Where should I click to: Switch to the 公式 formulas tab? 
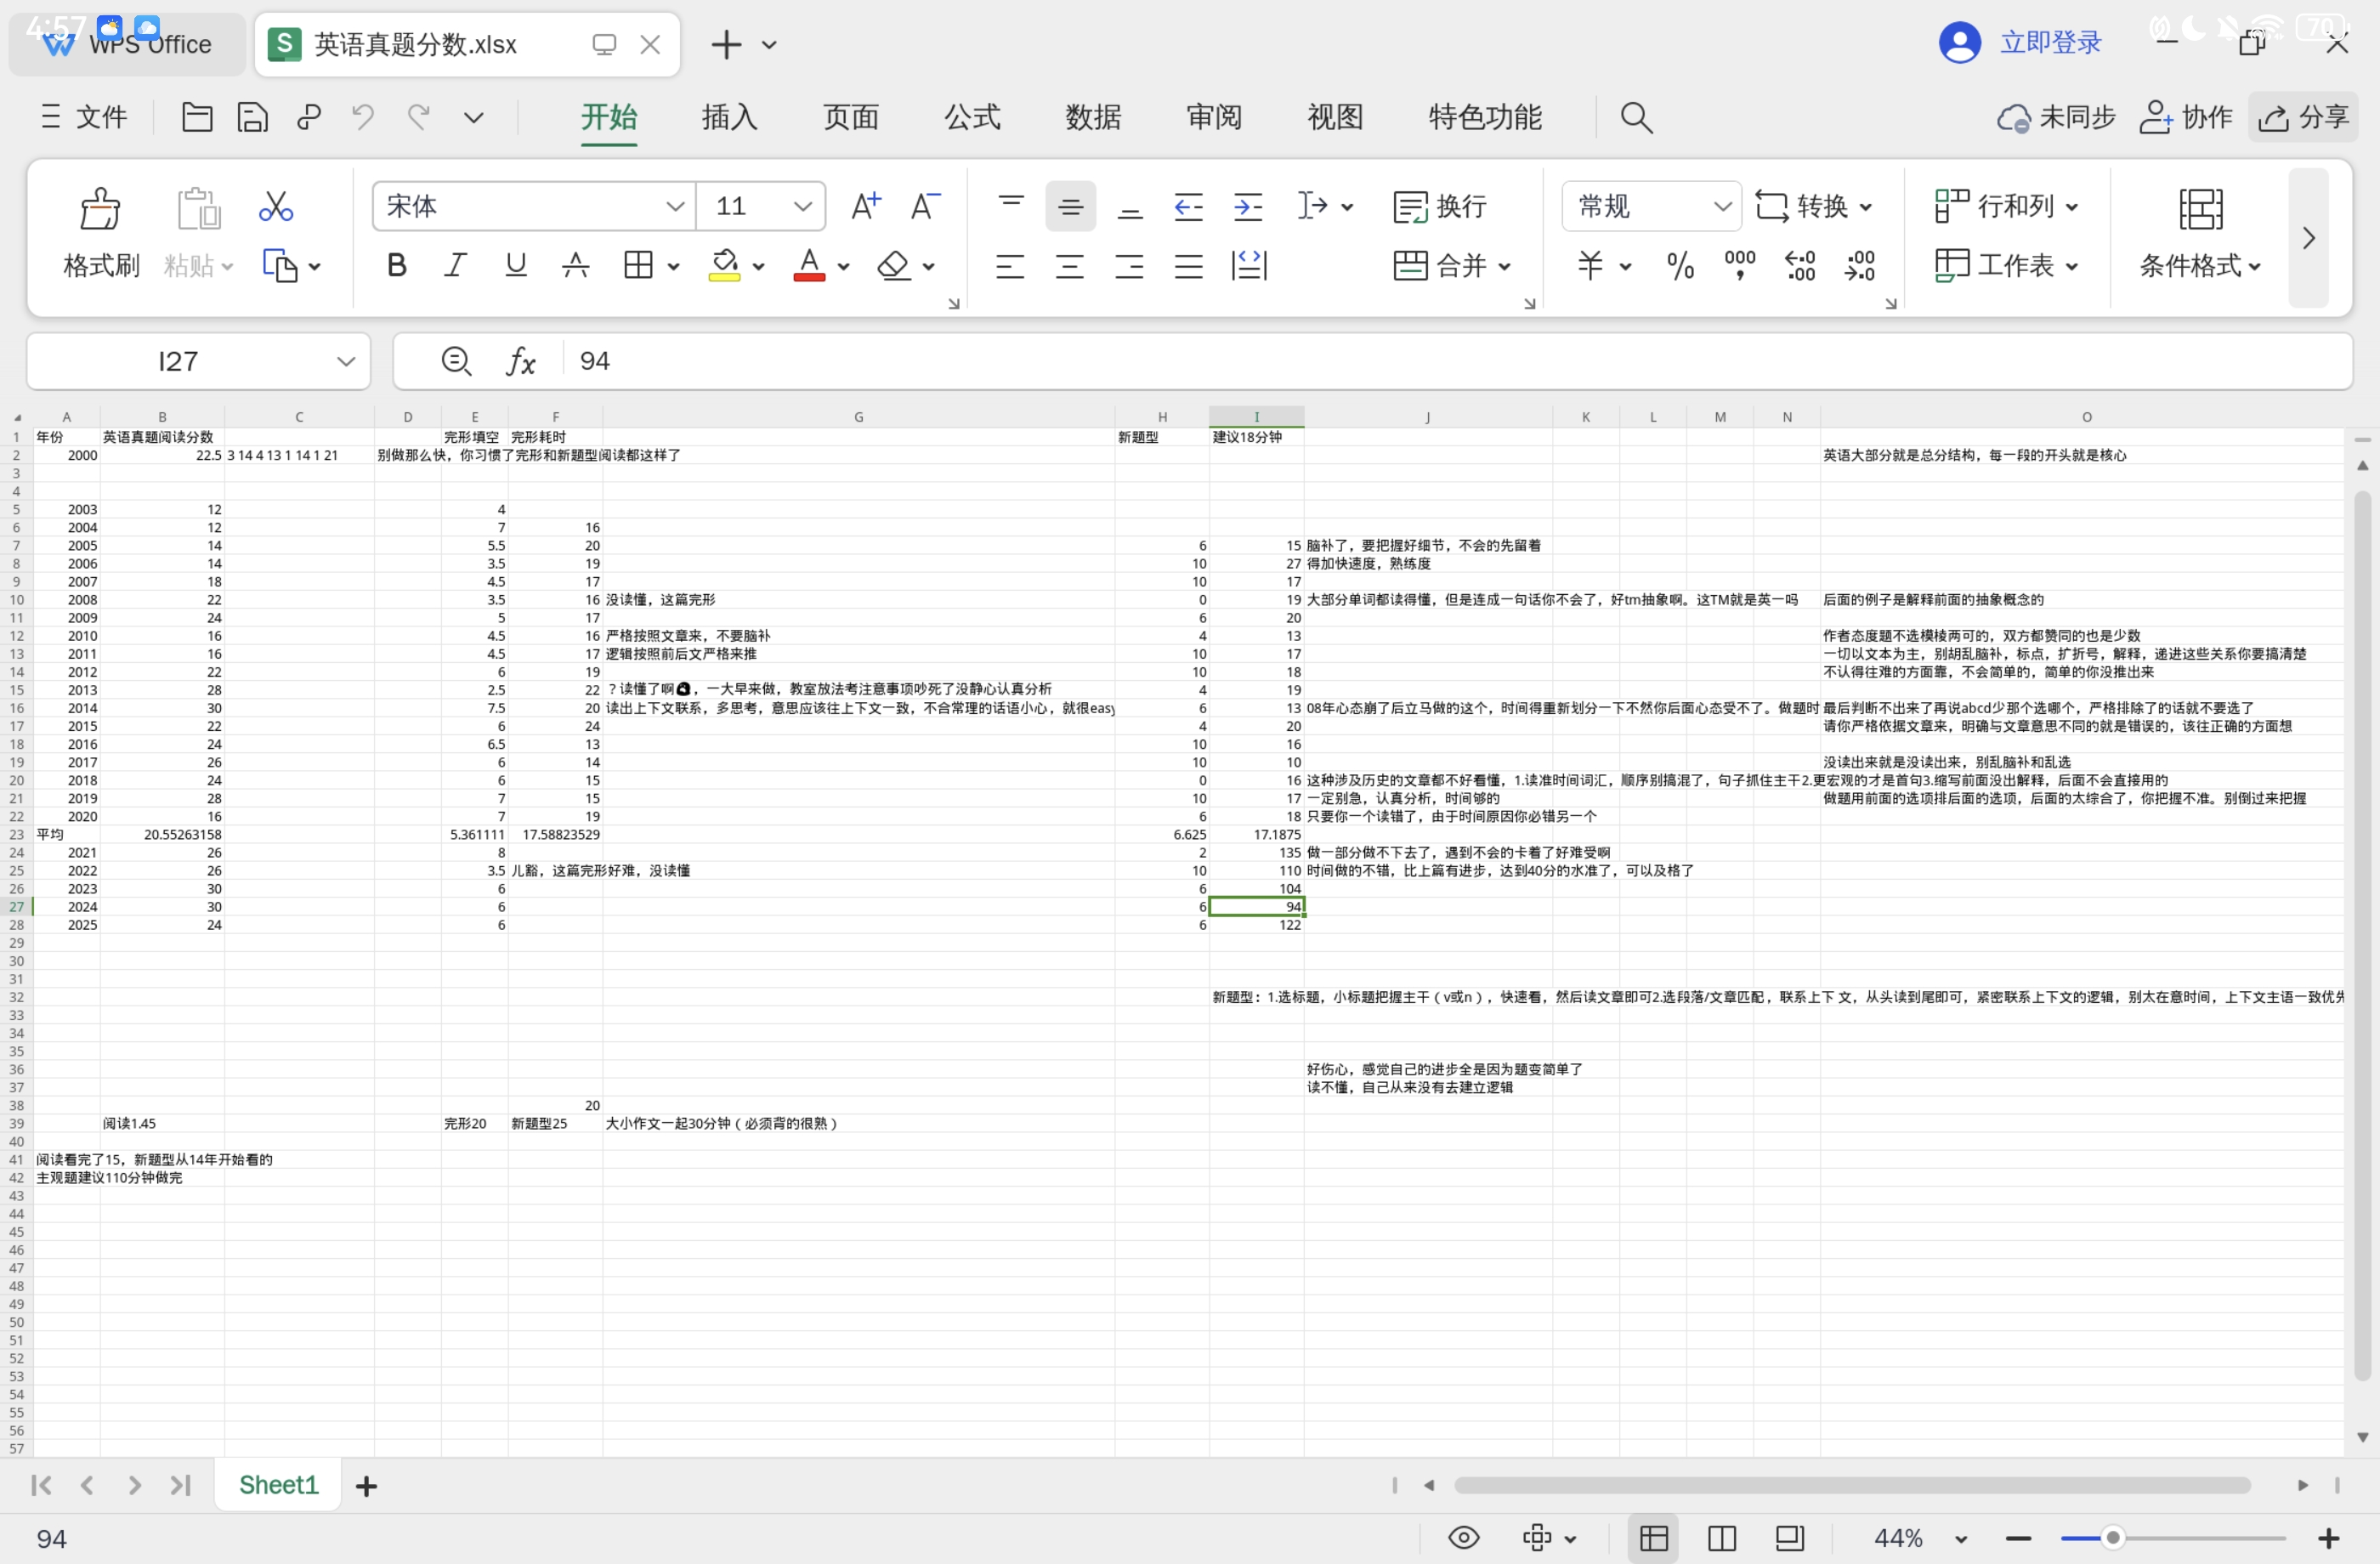point(972,117)
